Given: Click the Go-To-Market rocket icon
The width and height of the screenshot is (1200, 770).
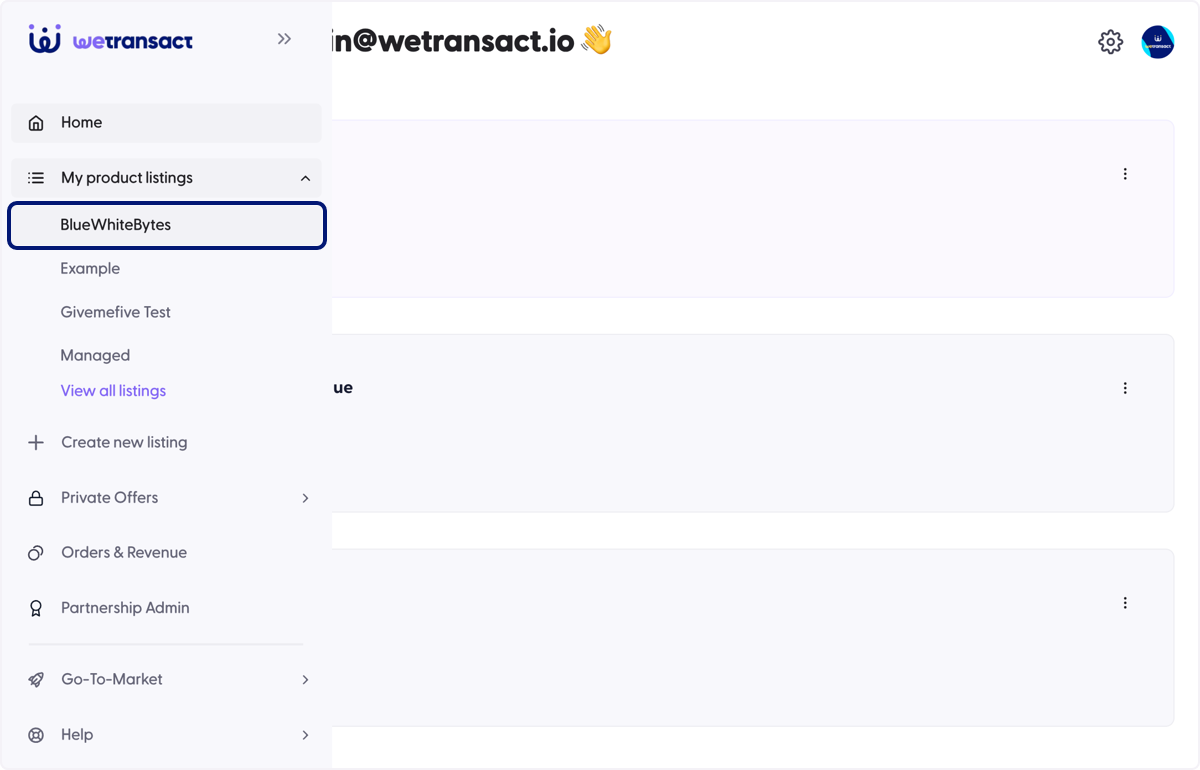Looking at the screenshot, I should (36, 679).
